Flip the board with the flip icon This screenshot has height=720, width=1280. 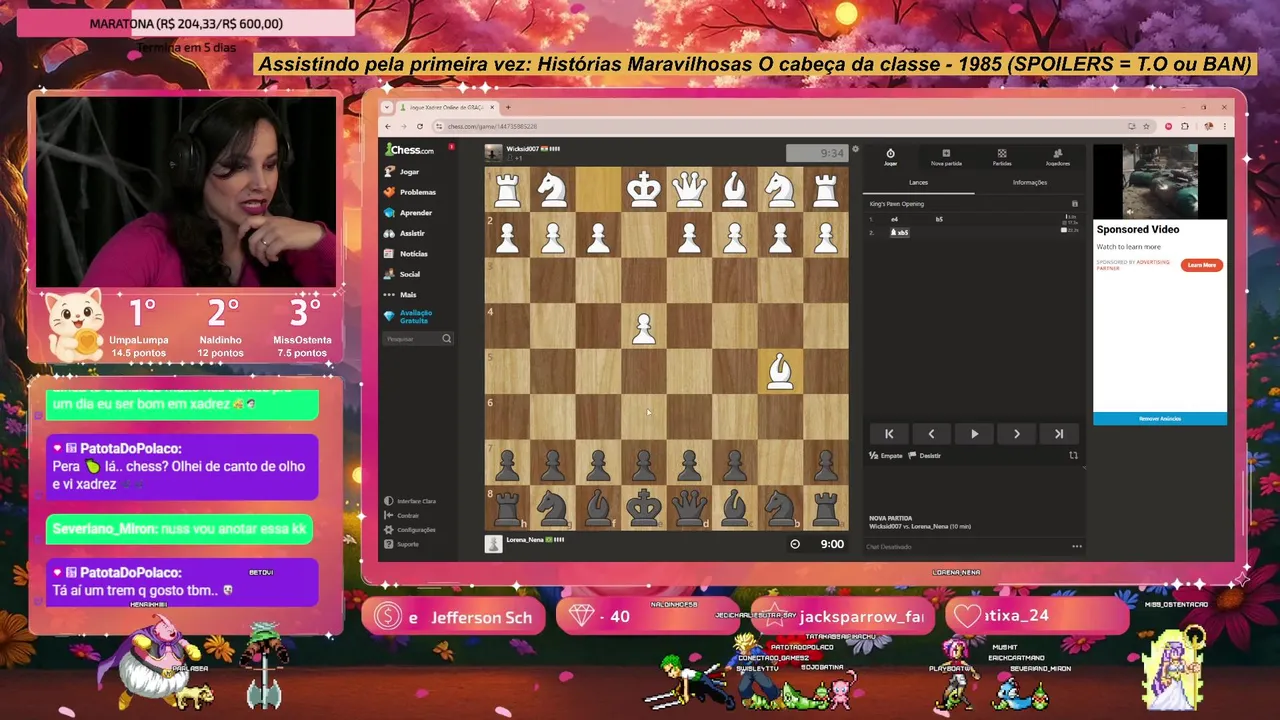click(x=1073, y=456)
